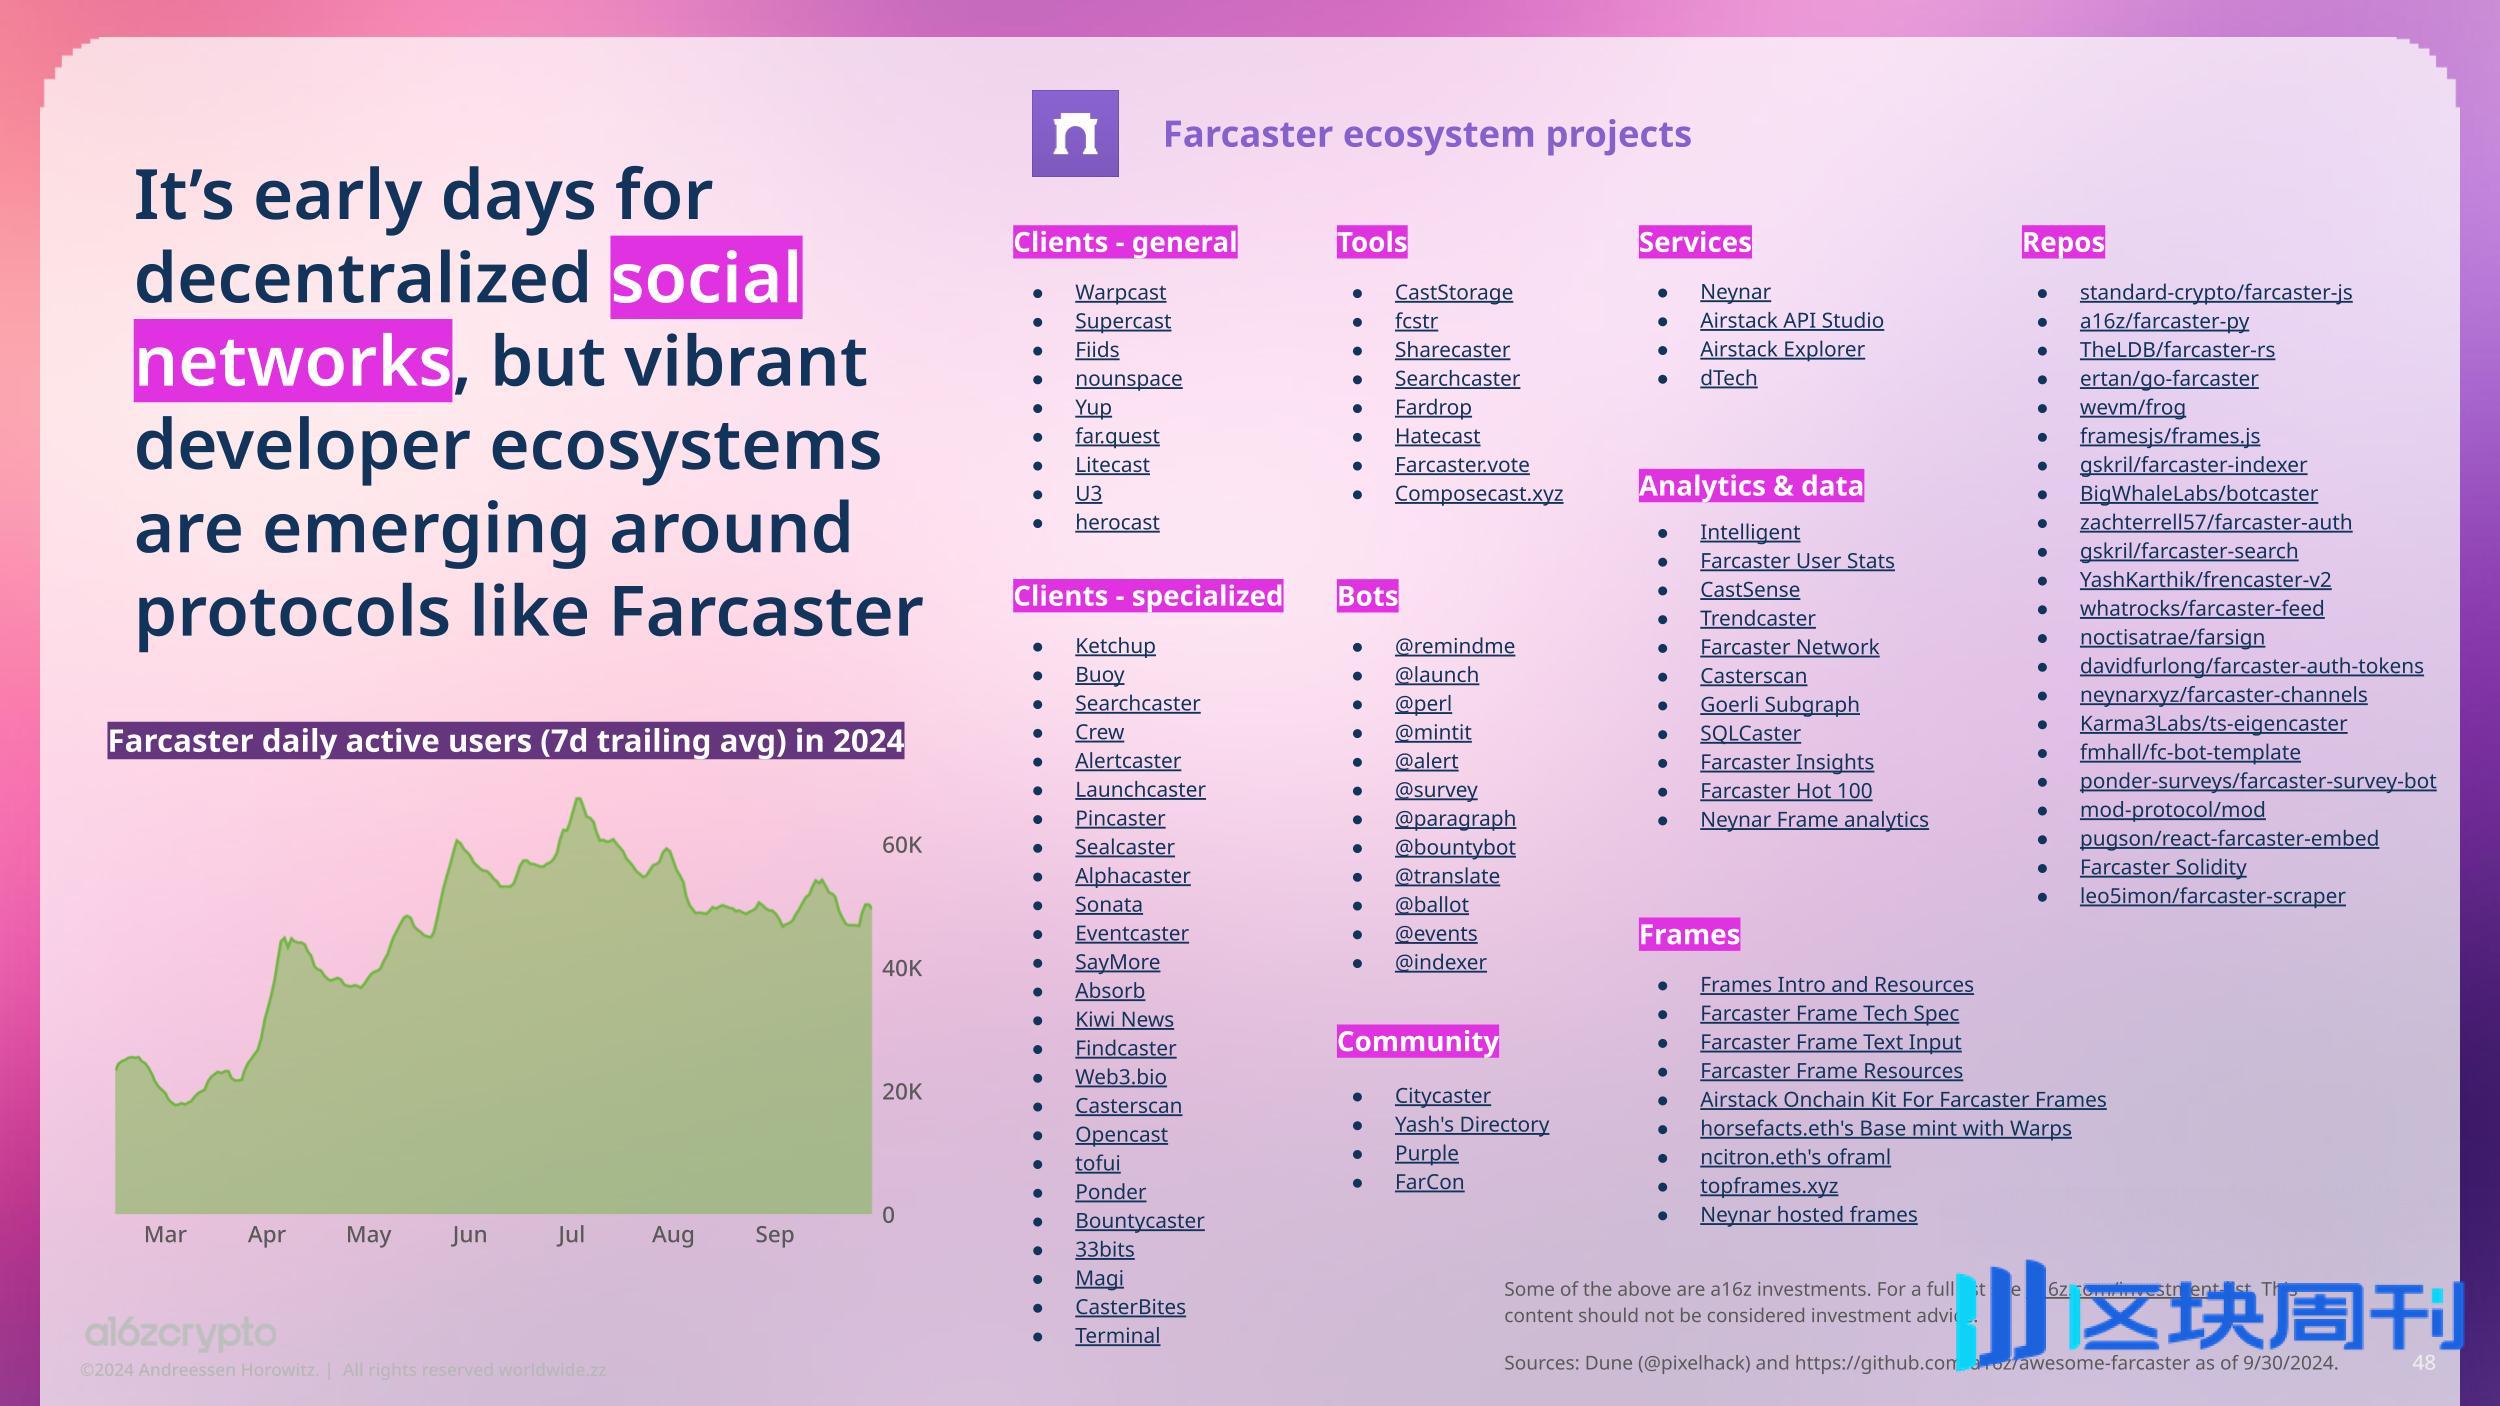Viewport: 2500px width, 1406px height.
Task: Open the Citycaster community link
Action: 1442,1096
